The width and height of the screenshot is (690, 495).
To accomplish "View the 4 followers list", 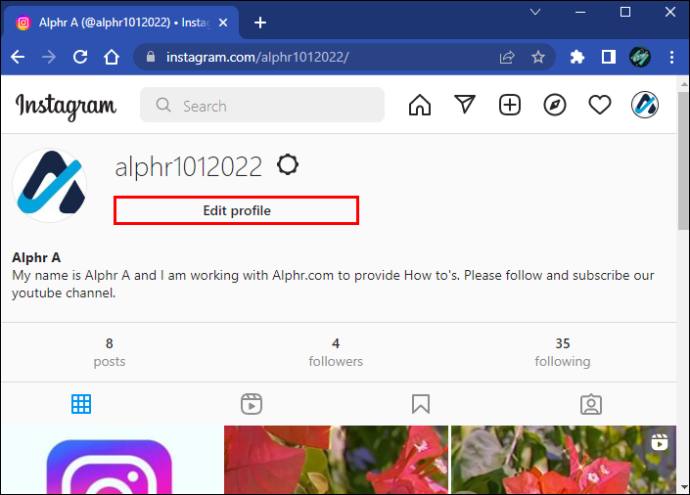I will tap(336, 352).
